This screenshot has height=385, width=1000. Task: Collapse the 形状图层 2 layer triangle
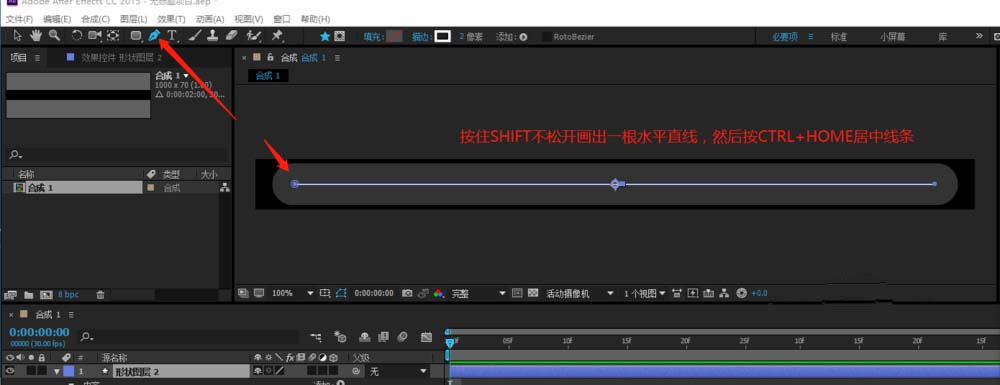tap(56, 371)
